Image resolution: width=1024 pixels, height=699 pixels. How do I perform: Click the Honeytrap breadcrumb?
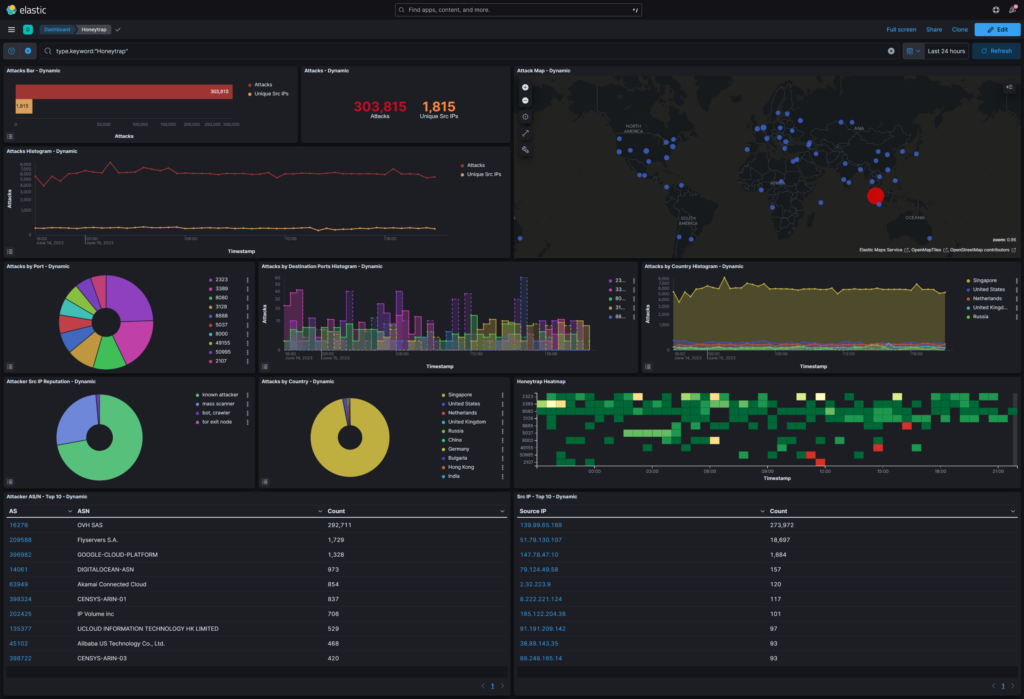coord(94,29)
